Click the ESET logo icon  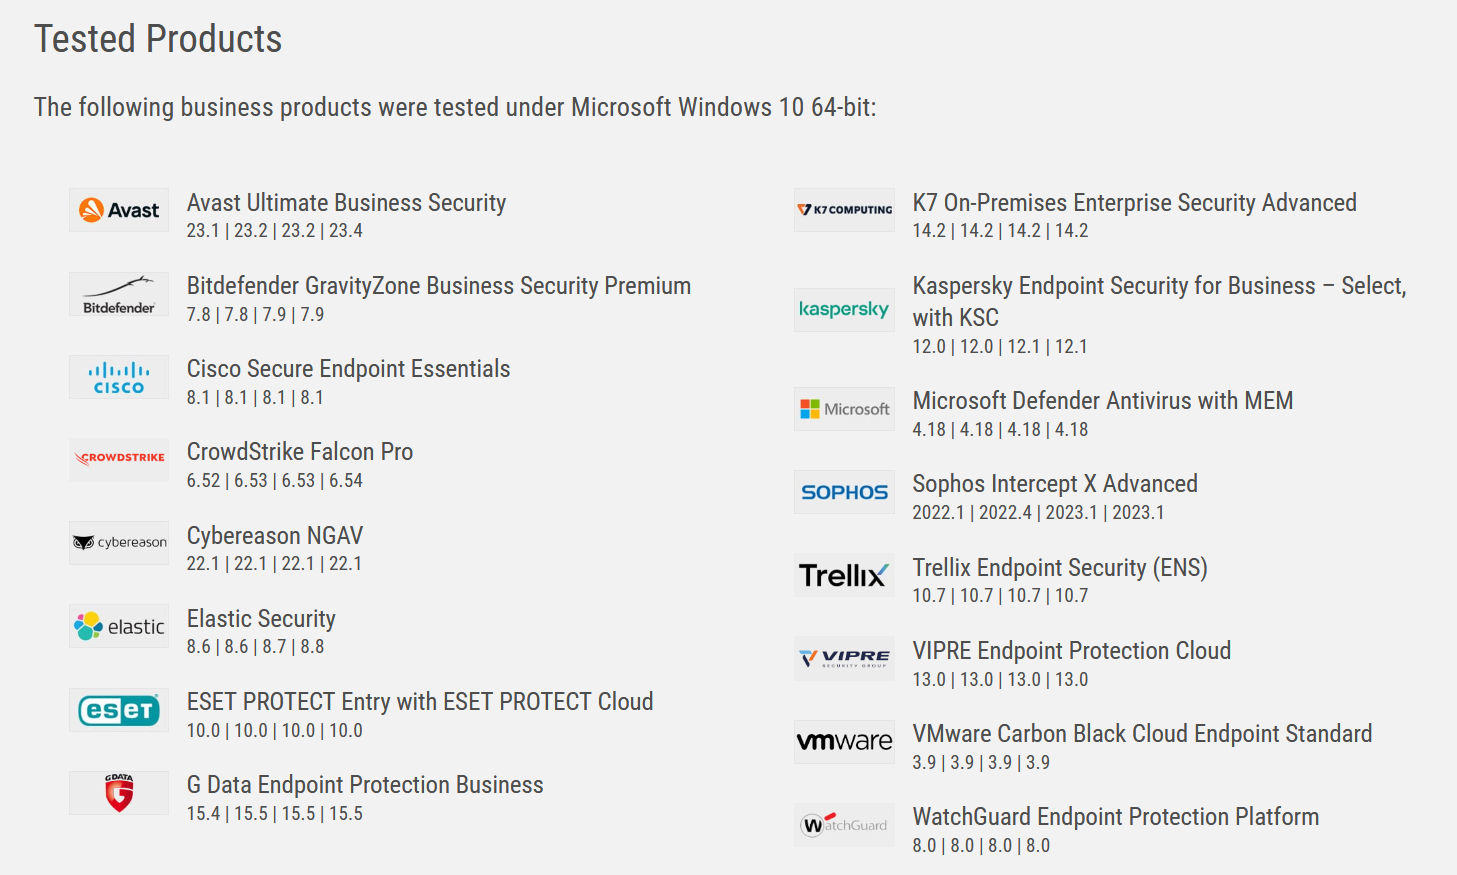pyautogui.click(x=119, y=710)
